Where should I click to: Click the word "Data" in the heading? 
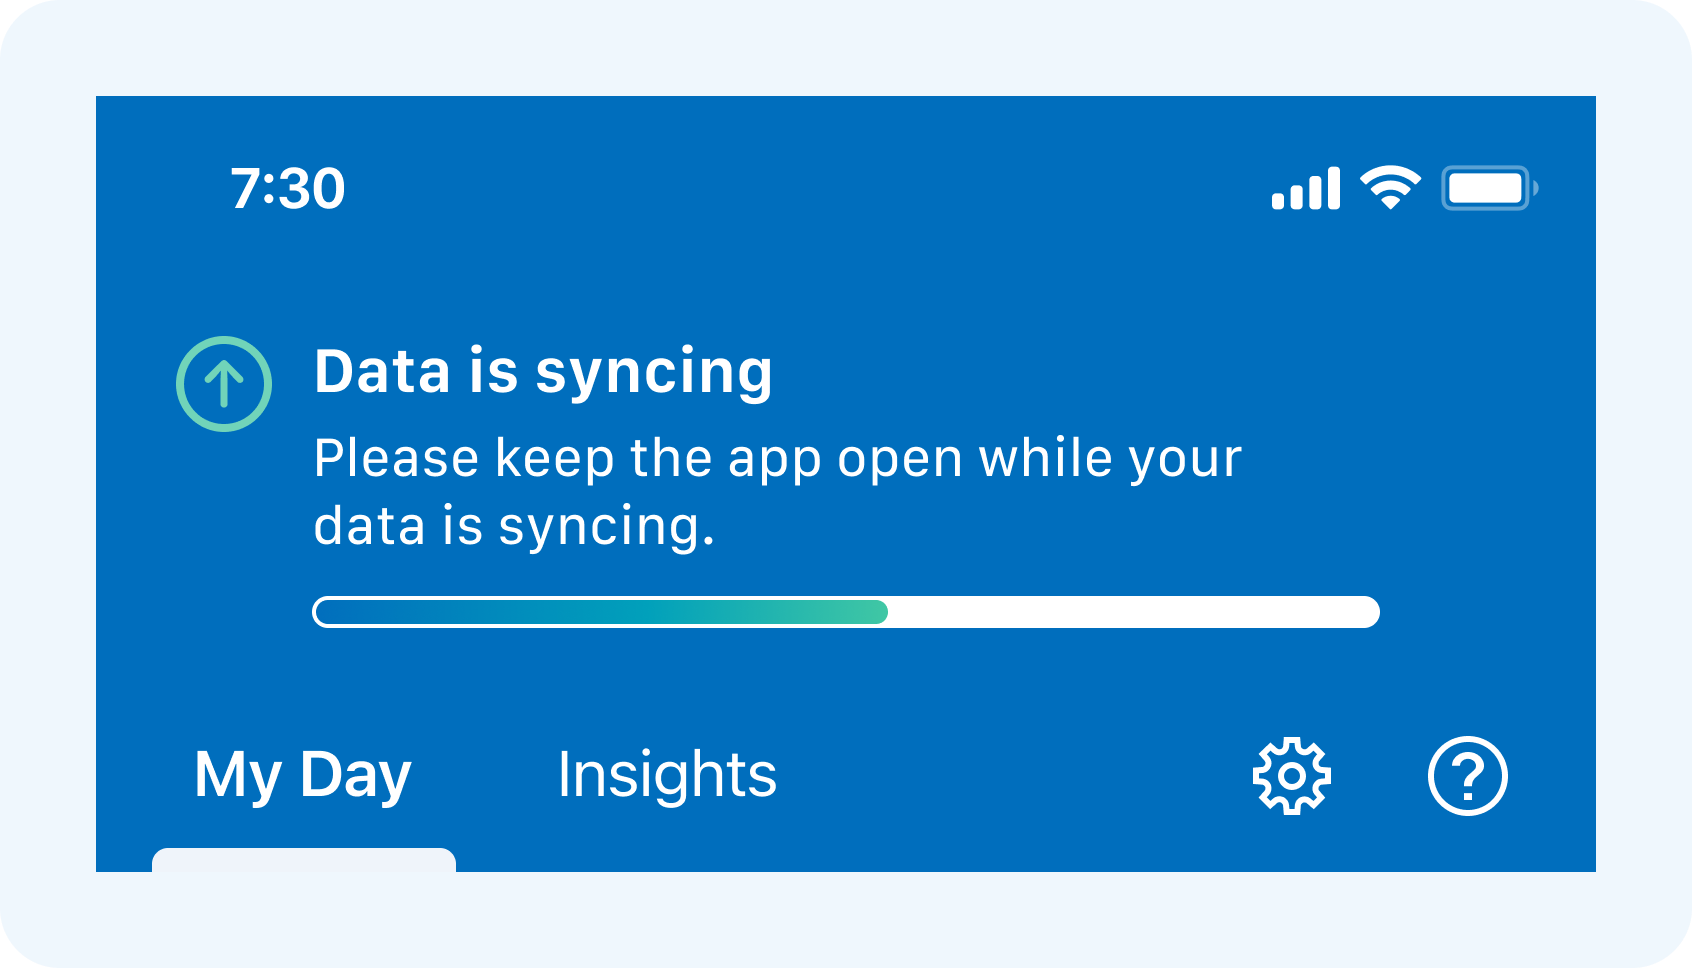[382, 372]
